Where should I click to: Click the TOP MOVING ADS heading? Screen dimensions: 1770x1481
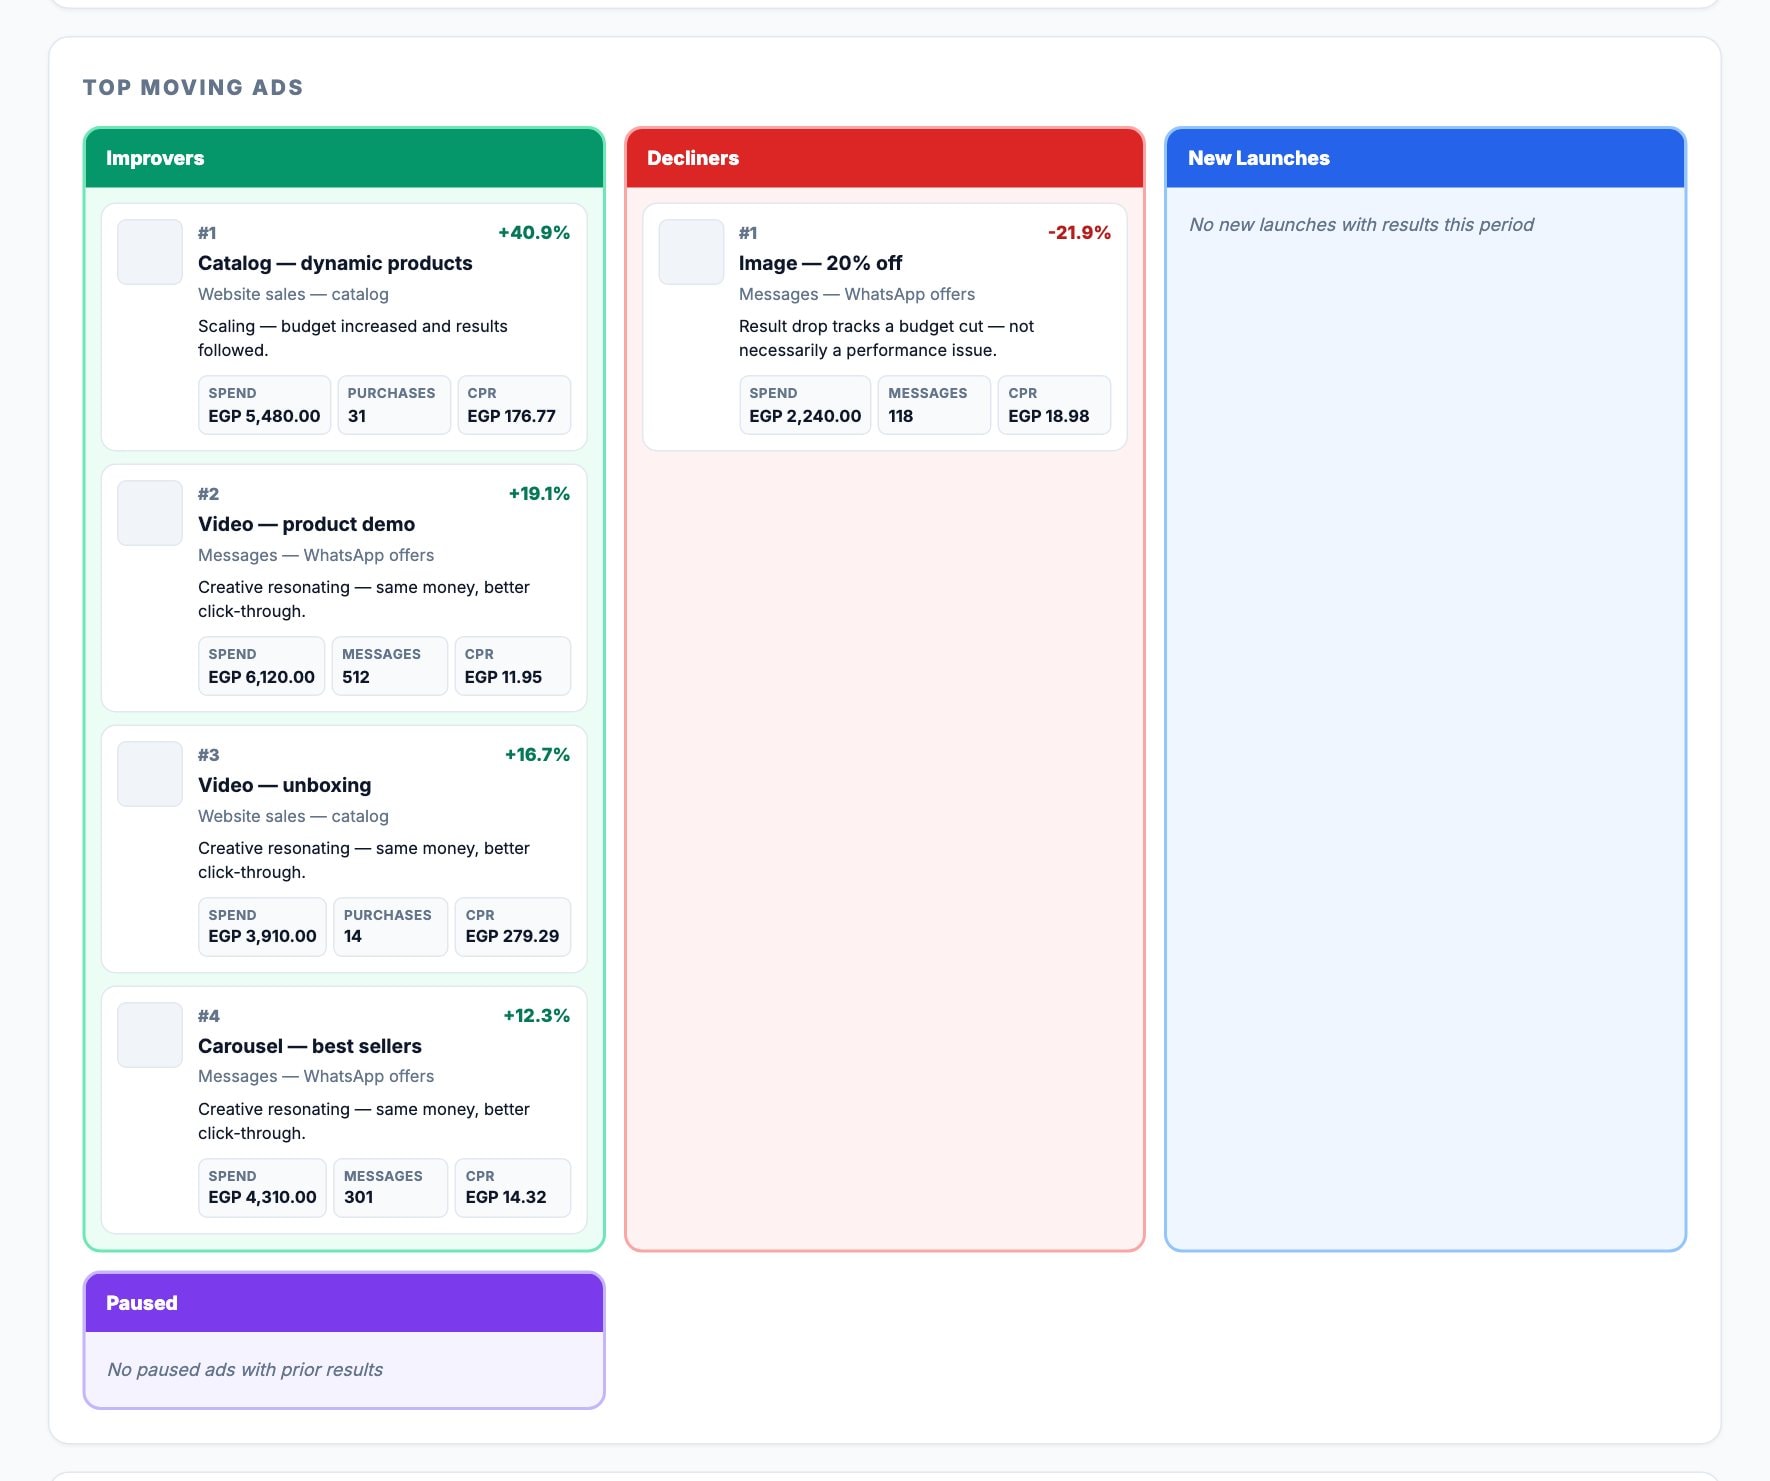pyautogui.click(x=193, y=87)
